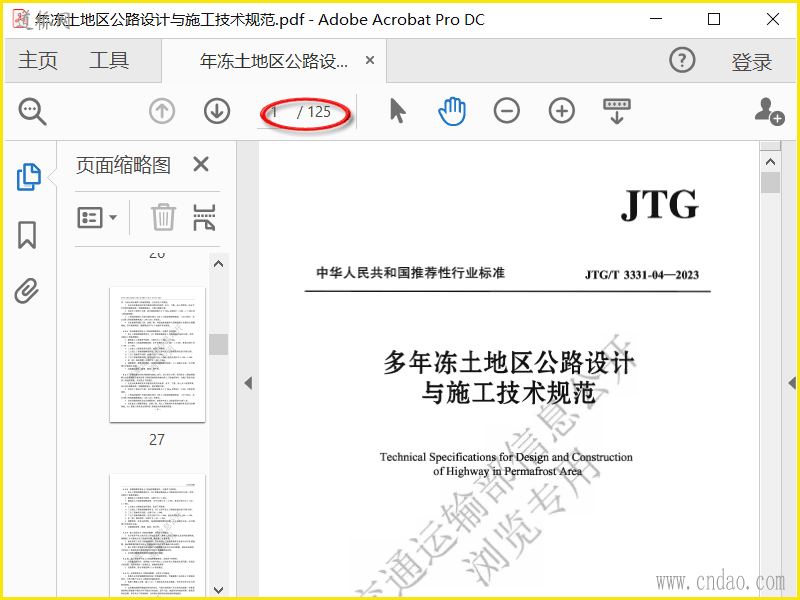
Task: Click the document vertical scrollbar thumb
Action: coord(770,182)
